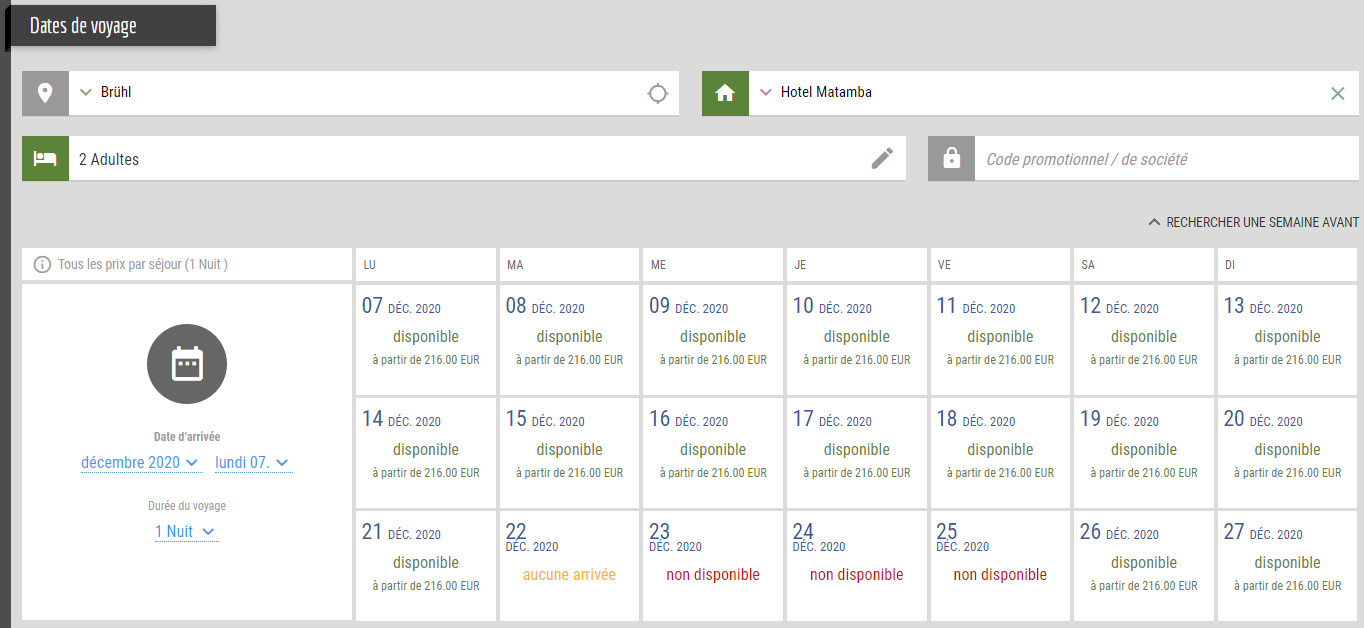This screenshot has width=1364, height=628.
Task: Click the SA weekday column header
Action: point(1144,265)
